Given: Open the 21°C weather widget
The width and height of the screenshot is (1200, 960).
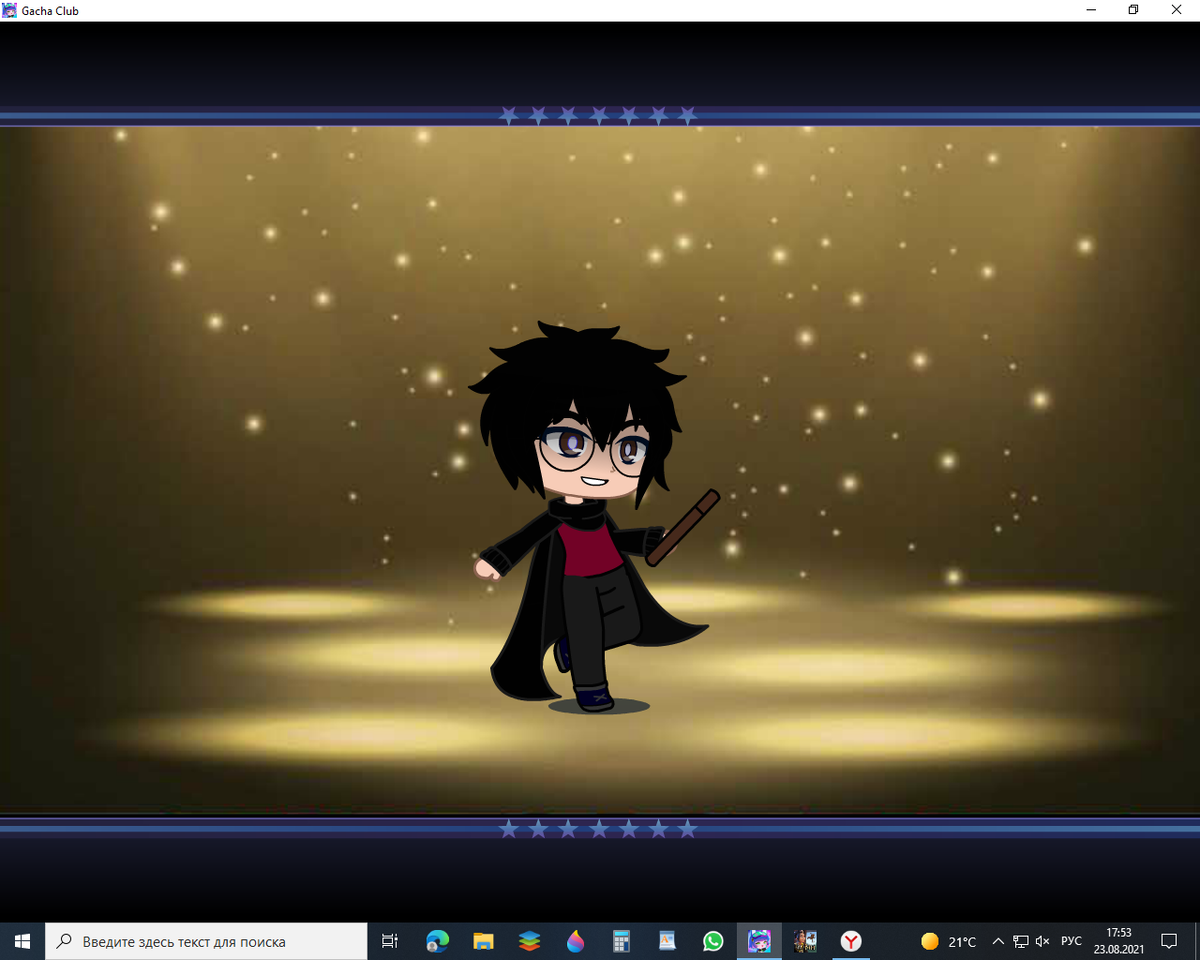Looking at the screenshot, I should tap(949, 941).
